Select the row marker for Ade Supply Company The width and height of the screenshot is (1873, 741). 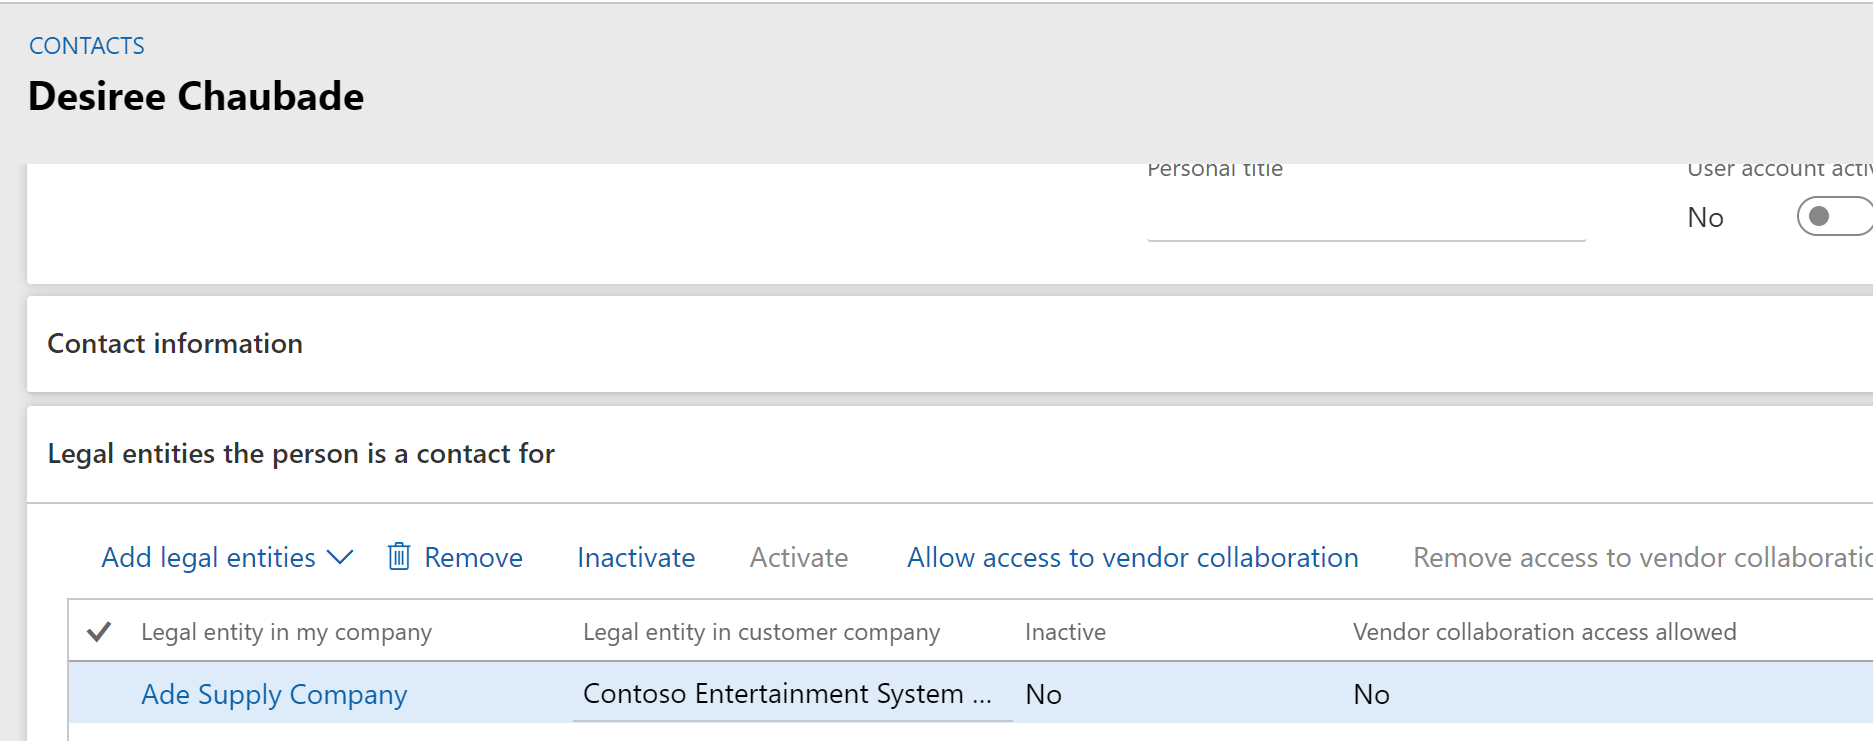click(x=99, y=694)
